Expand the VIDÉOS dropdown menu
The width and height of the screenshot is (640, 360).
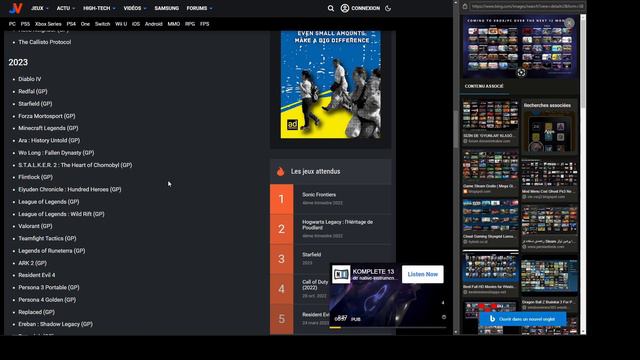(x=135, y=8)
